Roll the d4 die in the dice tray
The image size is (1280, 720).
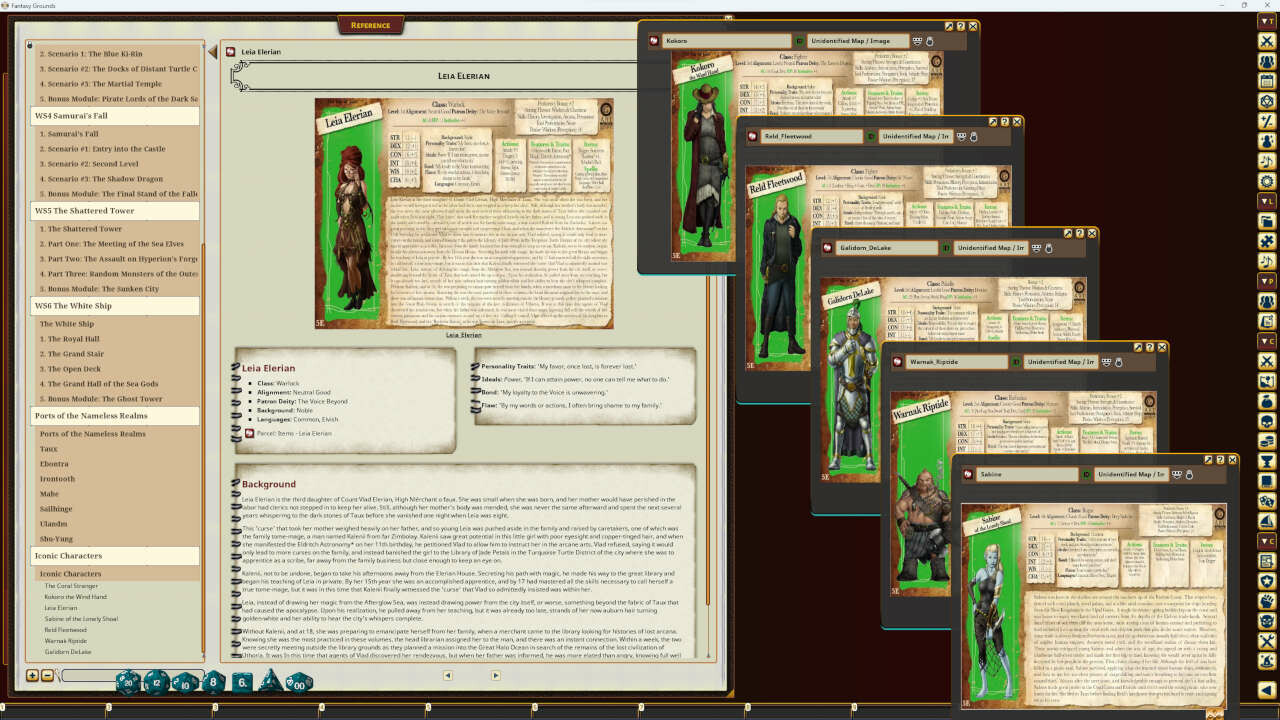click(x=268, y=684)
